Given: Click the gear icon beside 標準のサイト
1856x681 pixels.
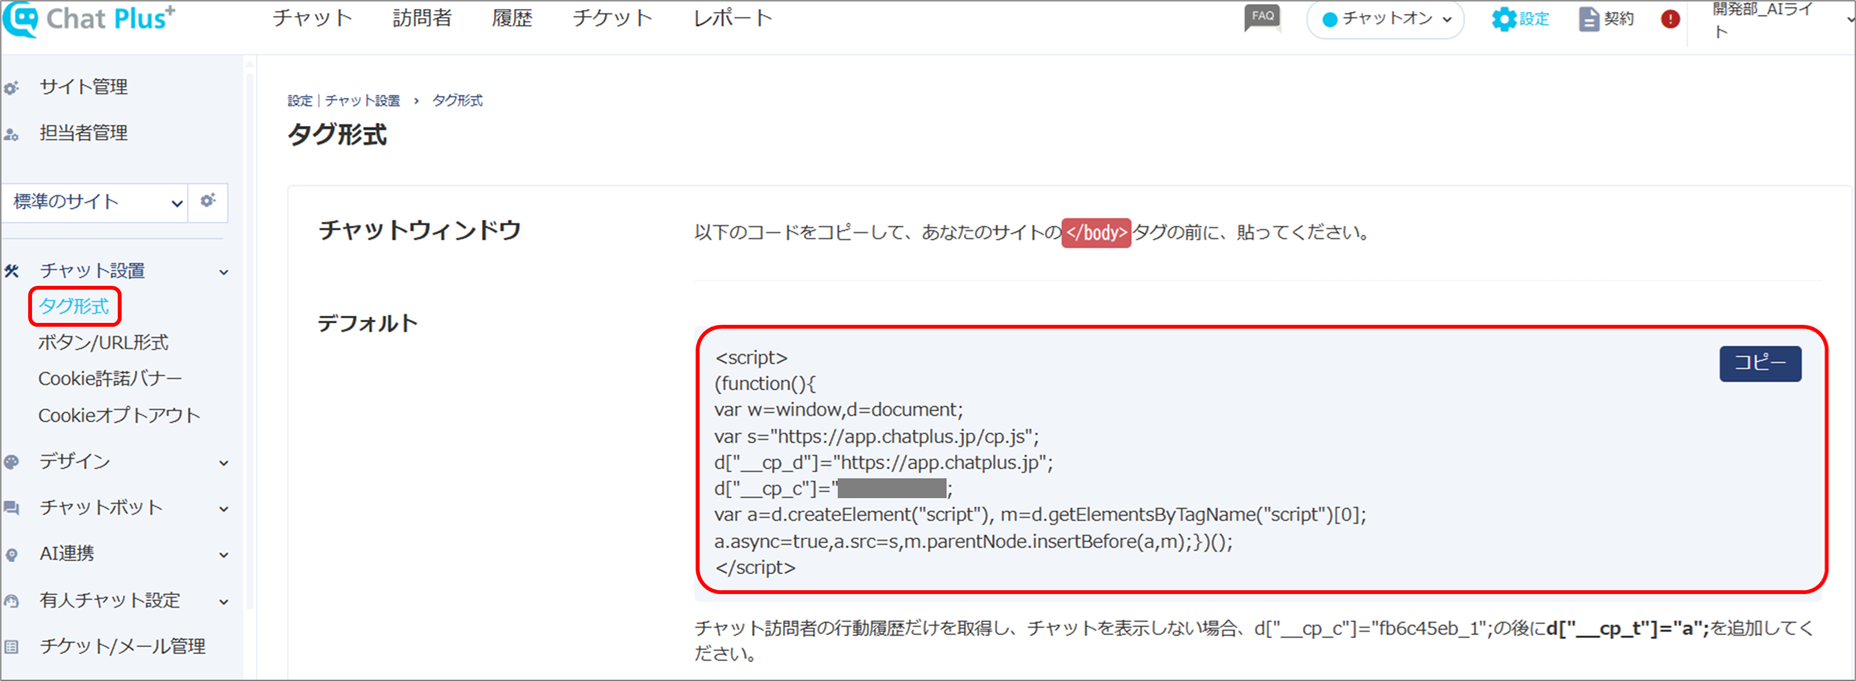Looking at the screenshot, I should click(x=208, y=201).
